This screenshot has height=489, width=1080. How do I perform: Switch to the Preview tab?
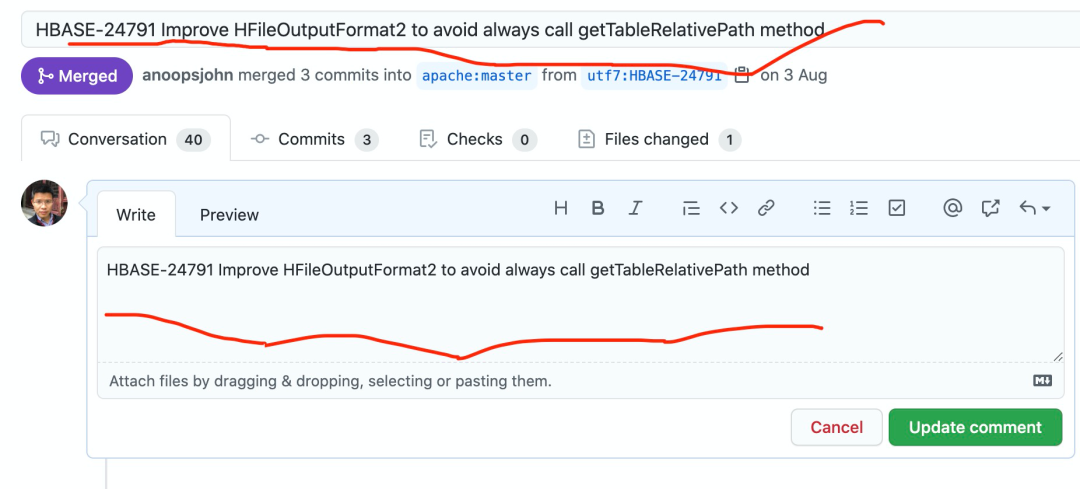tap(229, 215)
